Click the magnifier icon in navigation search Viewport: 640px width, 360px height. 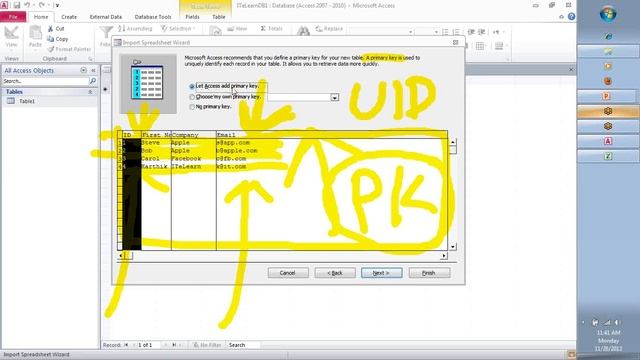(93, 81)
